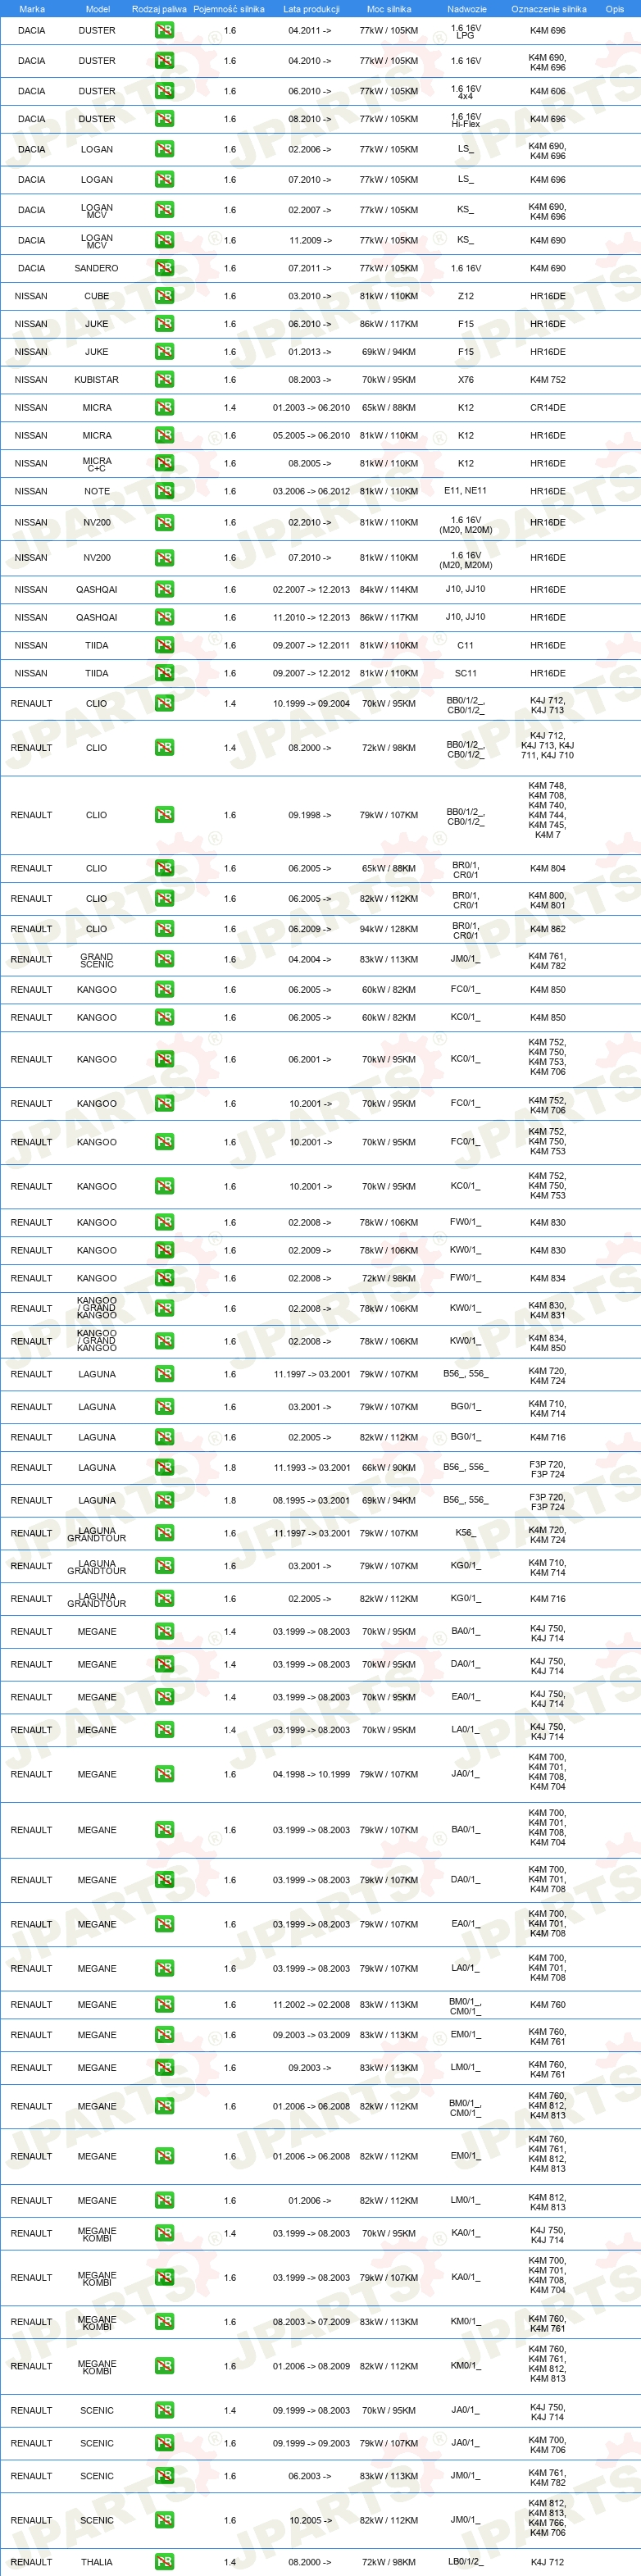Click fuel icon in Dacia Sandero row
Viewport: 641px width, 2576px height.
point(164,268)
